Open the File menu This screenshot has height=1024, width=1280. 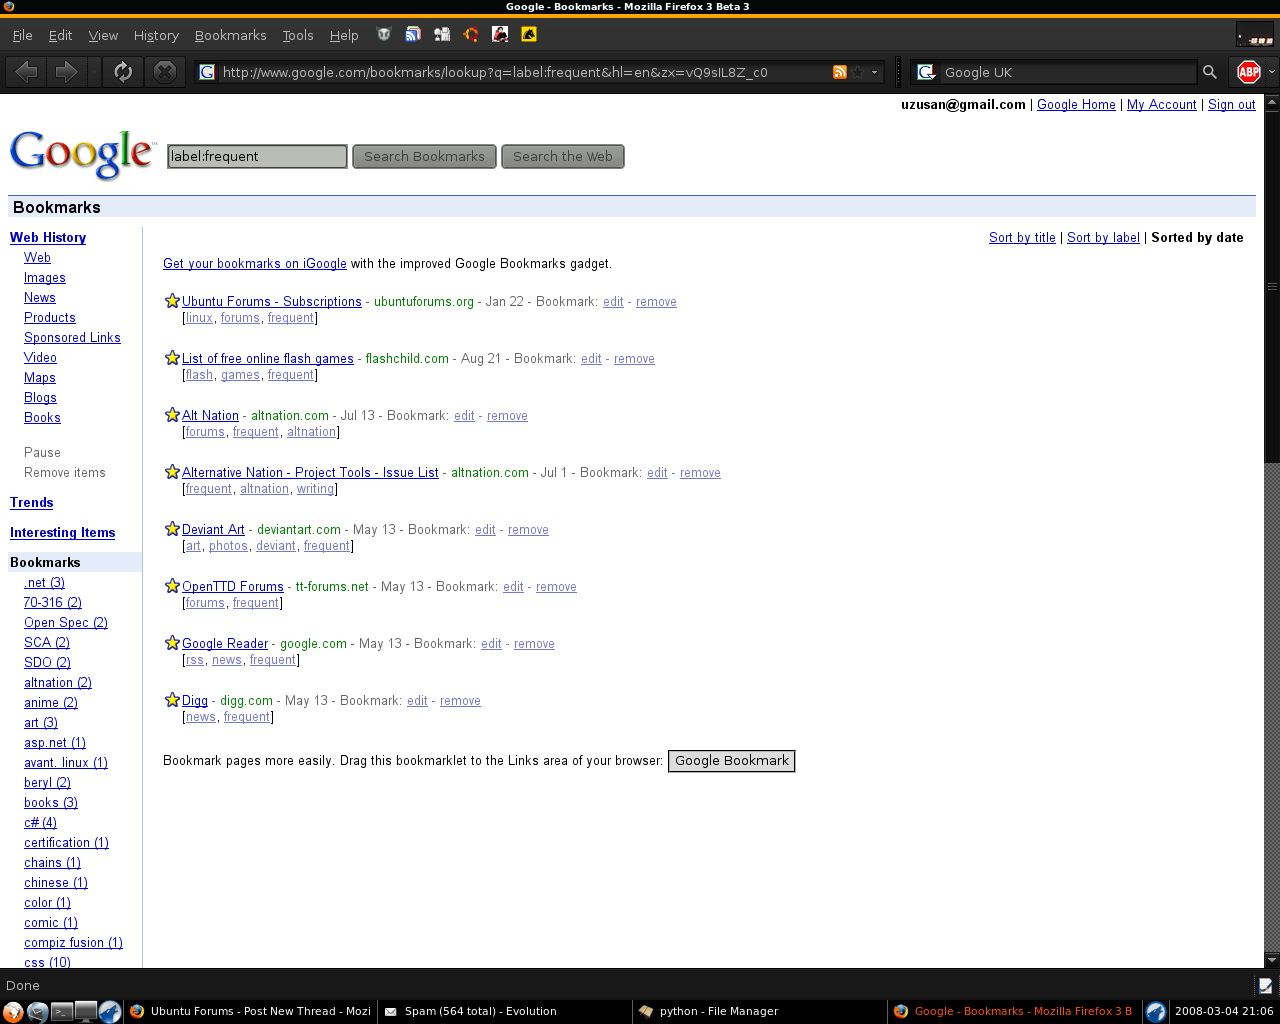pyautogui.click(x=22, y=35)
